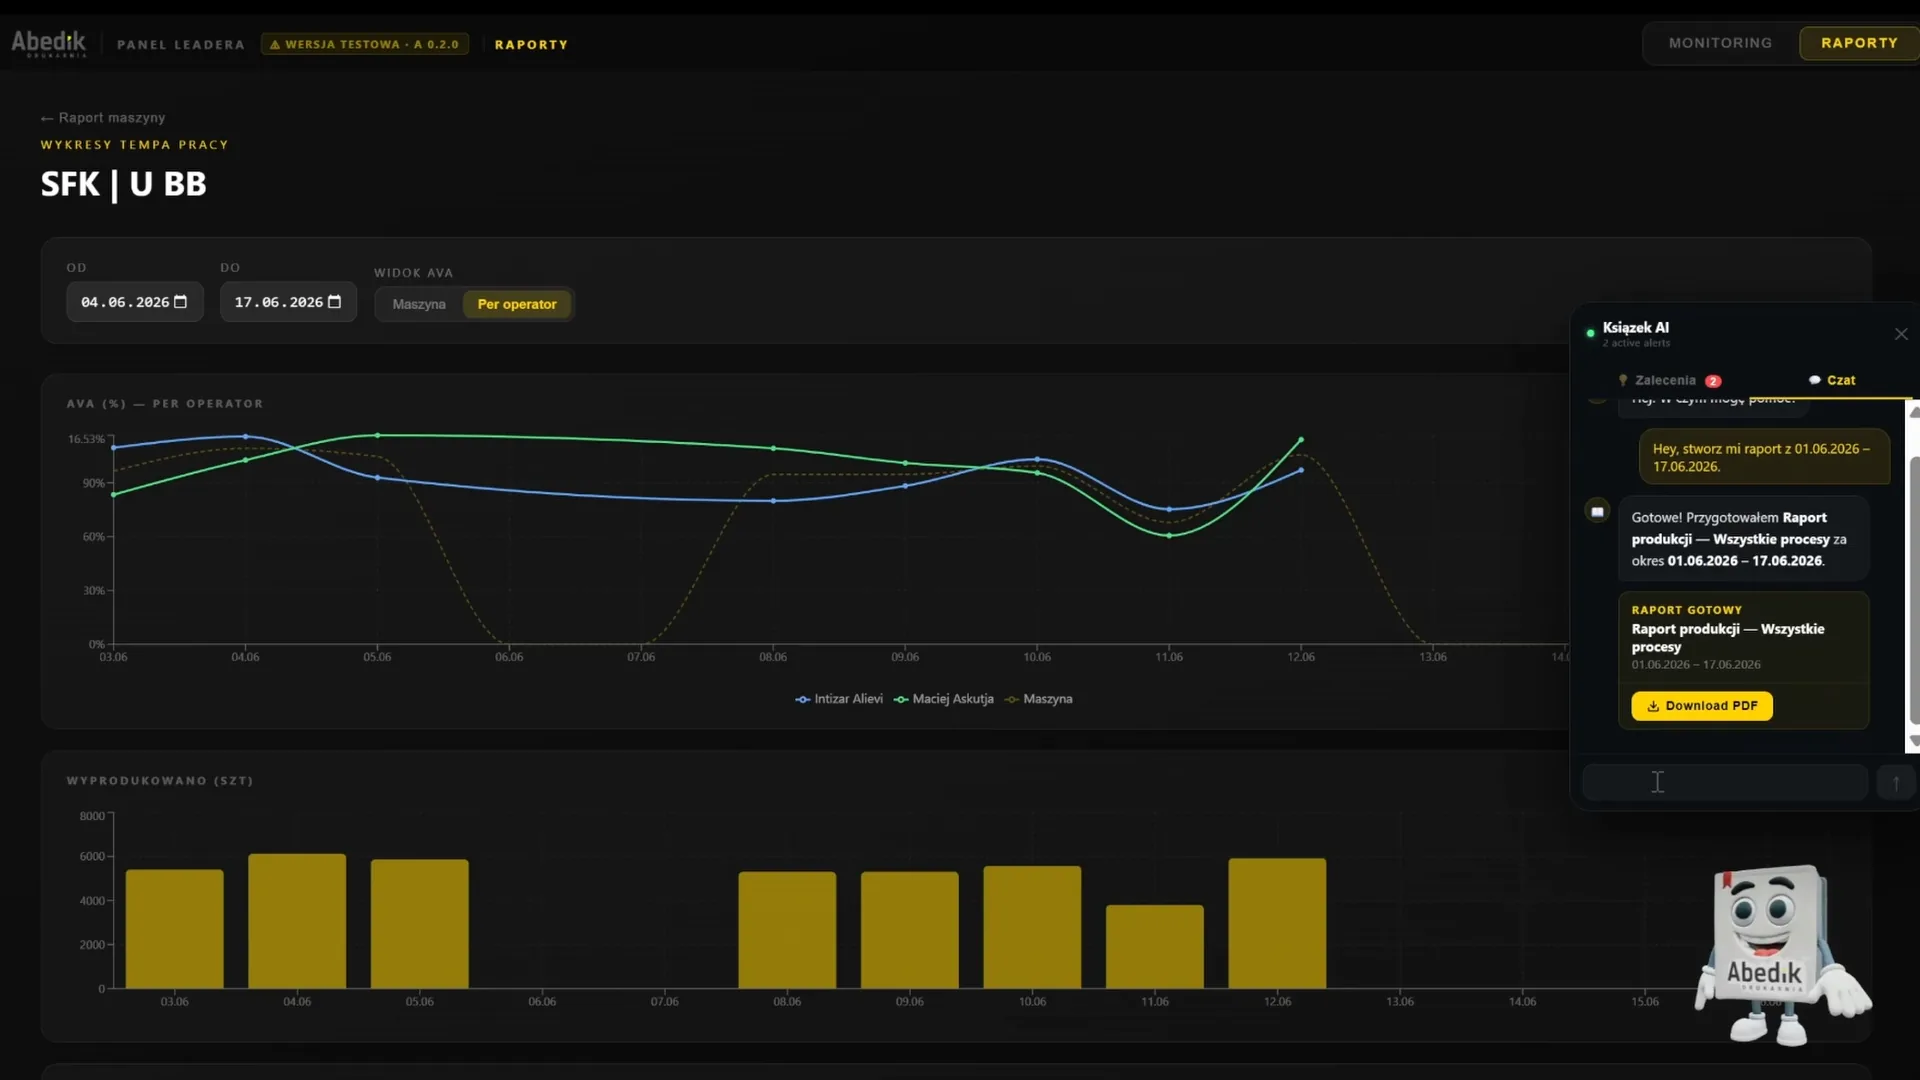
Task: Click Panel Leadera header label
Action: pos(181,44)
